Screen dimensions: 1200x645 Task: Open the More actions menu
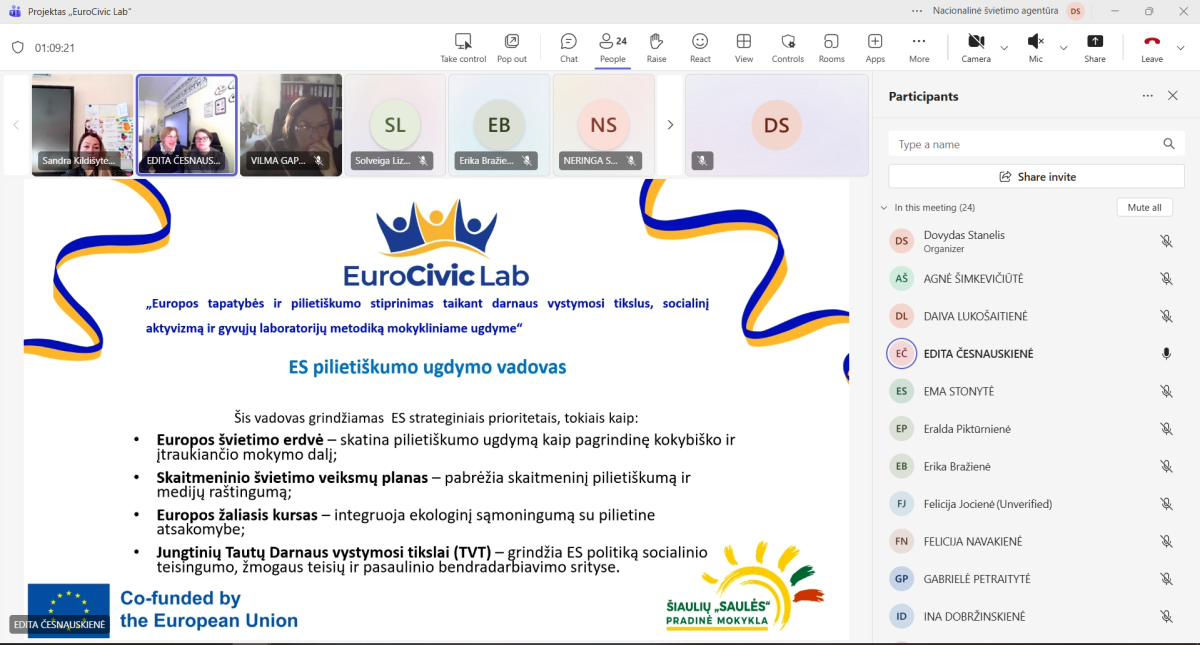tap(918, 47)
